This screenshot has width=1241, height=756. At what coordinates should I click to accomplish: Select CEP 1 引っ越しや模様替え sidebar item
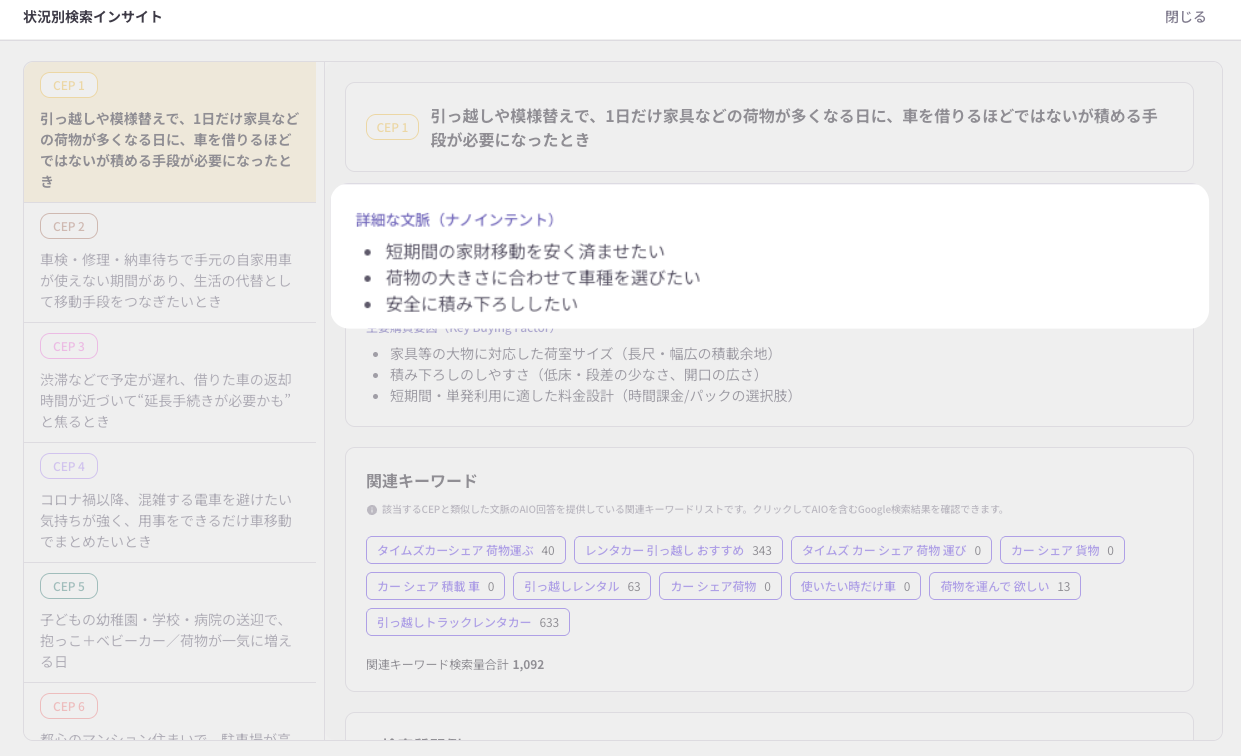170,132
